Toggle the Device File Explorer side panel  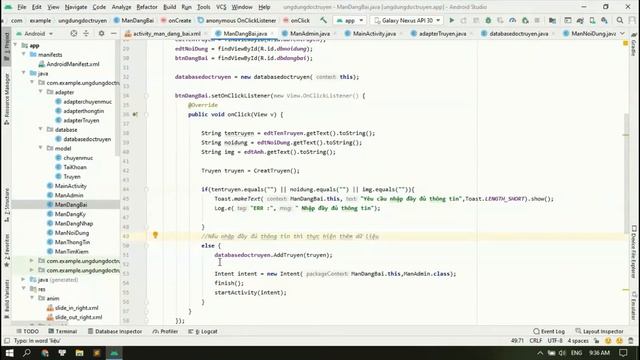634,251
